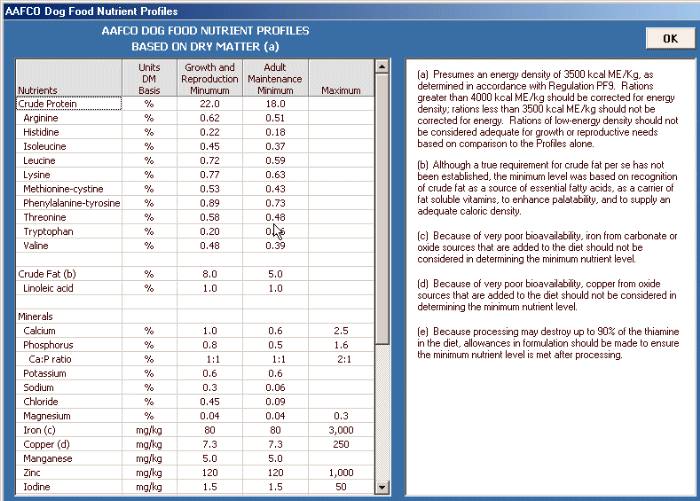This screenshot has width=700, height=501.
Task: Select the Magnesium row label
Action: 47,416
